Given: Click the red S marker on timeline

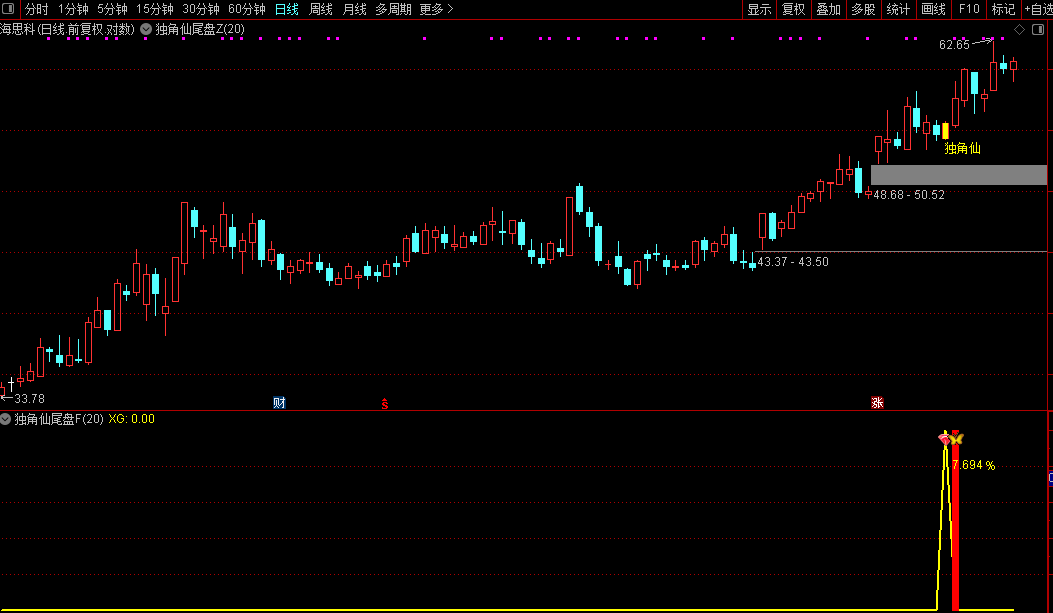Looking at the screenshot, I should (385, 404).
